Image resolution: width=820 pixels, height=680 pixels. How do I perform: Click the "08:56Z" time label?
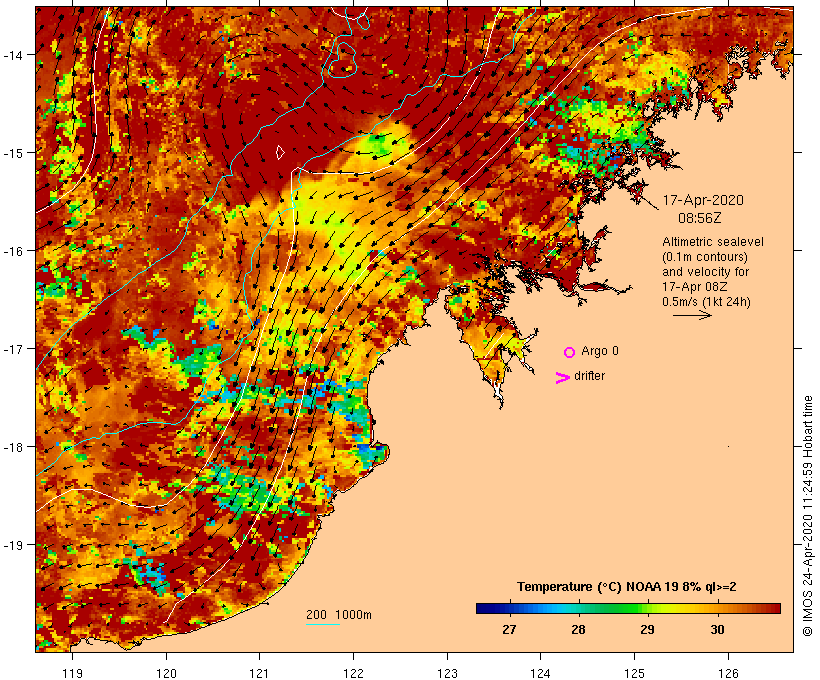pos(700,218)
